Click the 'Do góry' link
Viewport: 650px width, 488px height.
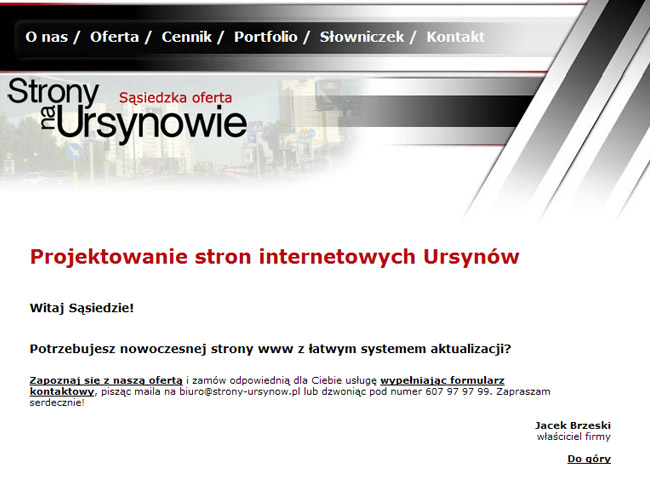tap(589, 459)
